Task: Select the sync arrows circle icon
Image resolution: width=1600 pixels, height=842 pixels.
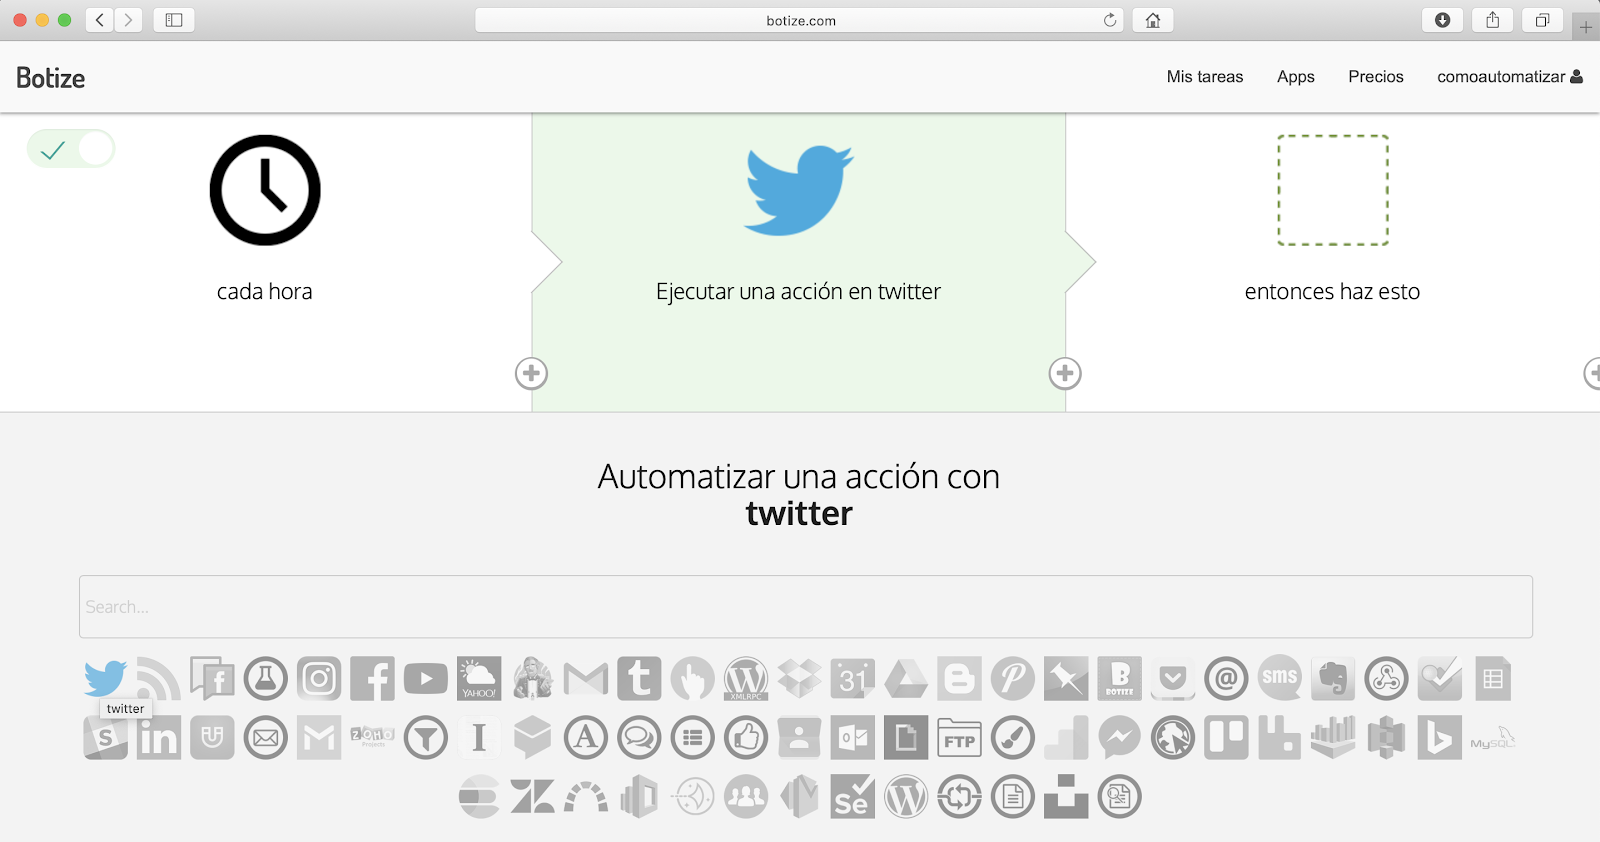Action: (959, 797)
